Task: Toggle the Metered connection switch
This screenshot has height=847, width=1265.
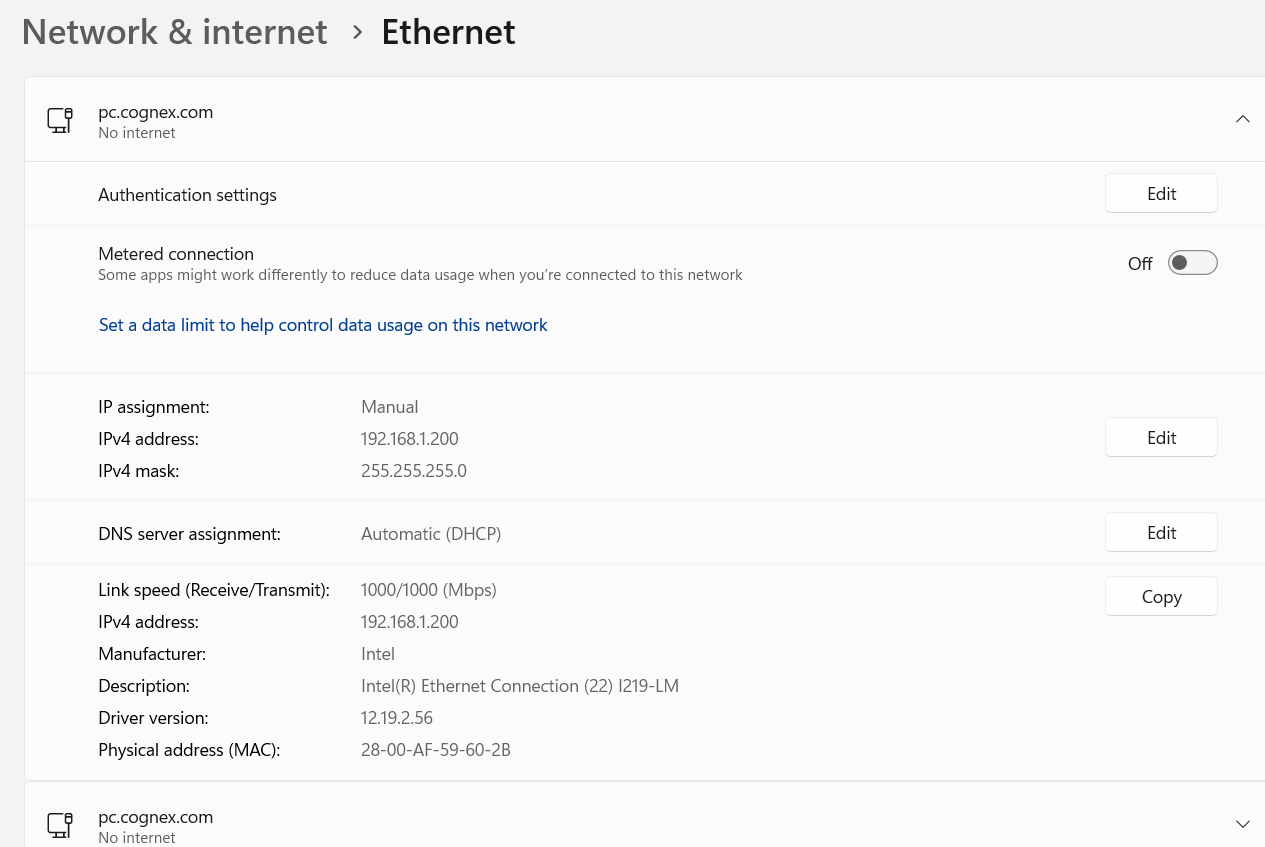Action: [x=1193, y=263]
